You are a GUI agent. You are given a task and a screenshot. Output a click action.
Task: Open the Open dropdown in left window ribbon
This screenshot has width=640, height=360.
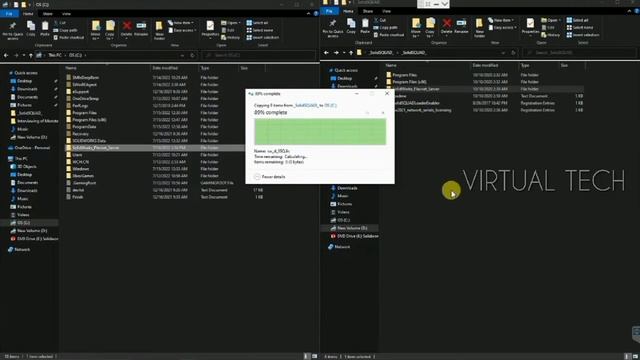[231, 23]
